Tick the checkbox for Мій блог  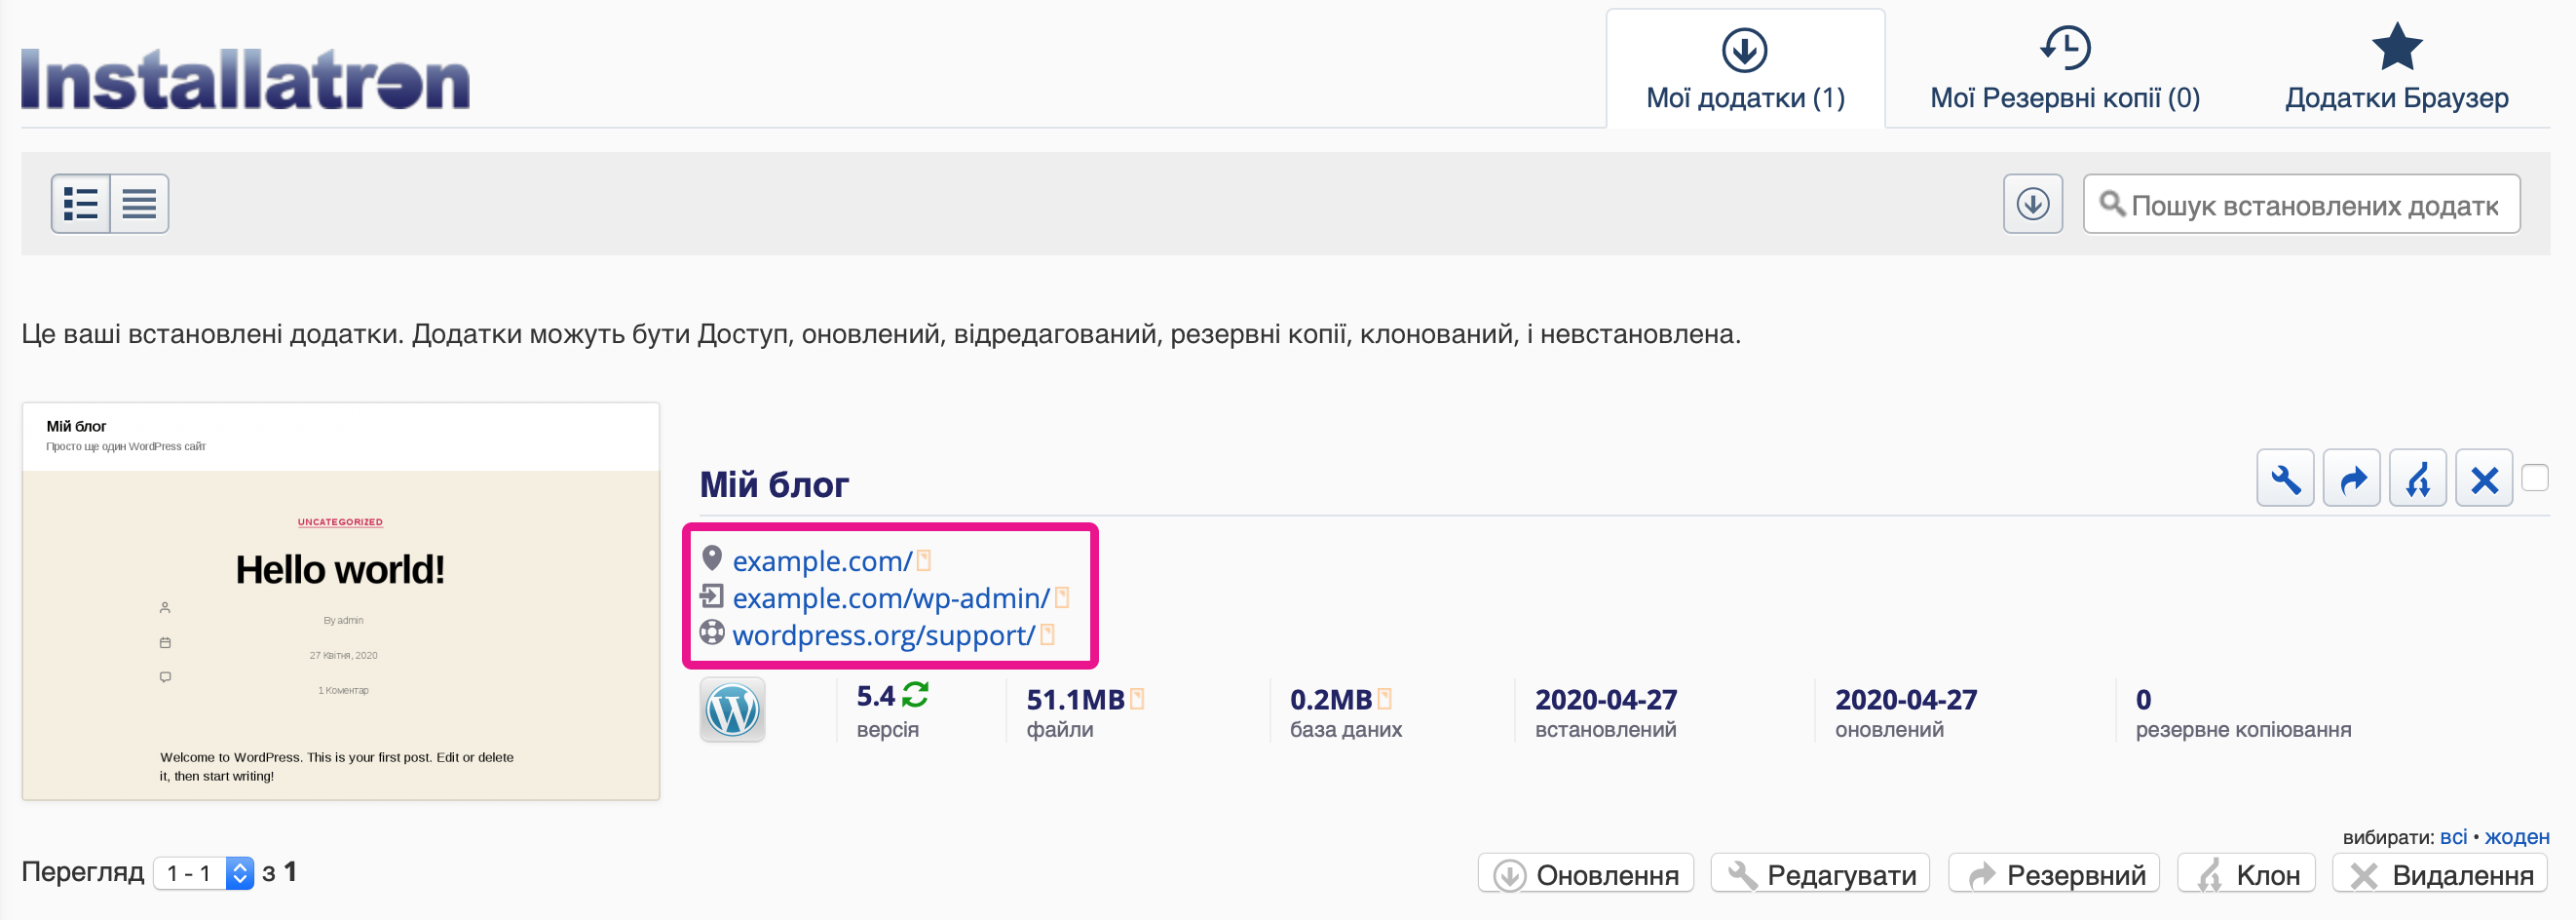[2534, 478]
